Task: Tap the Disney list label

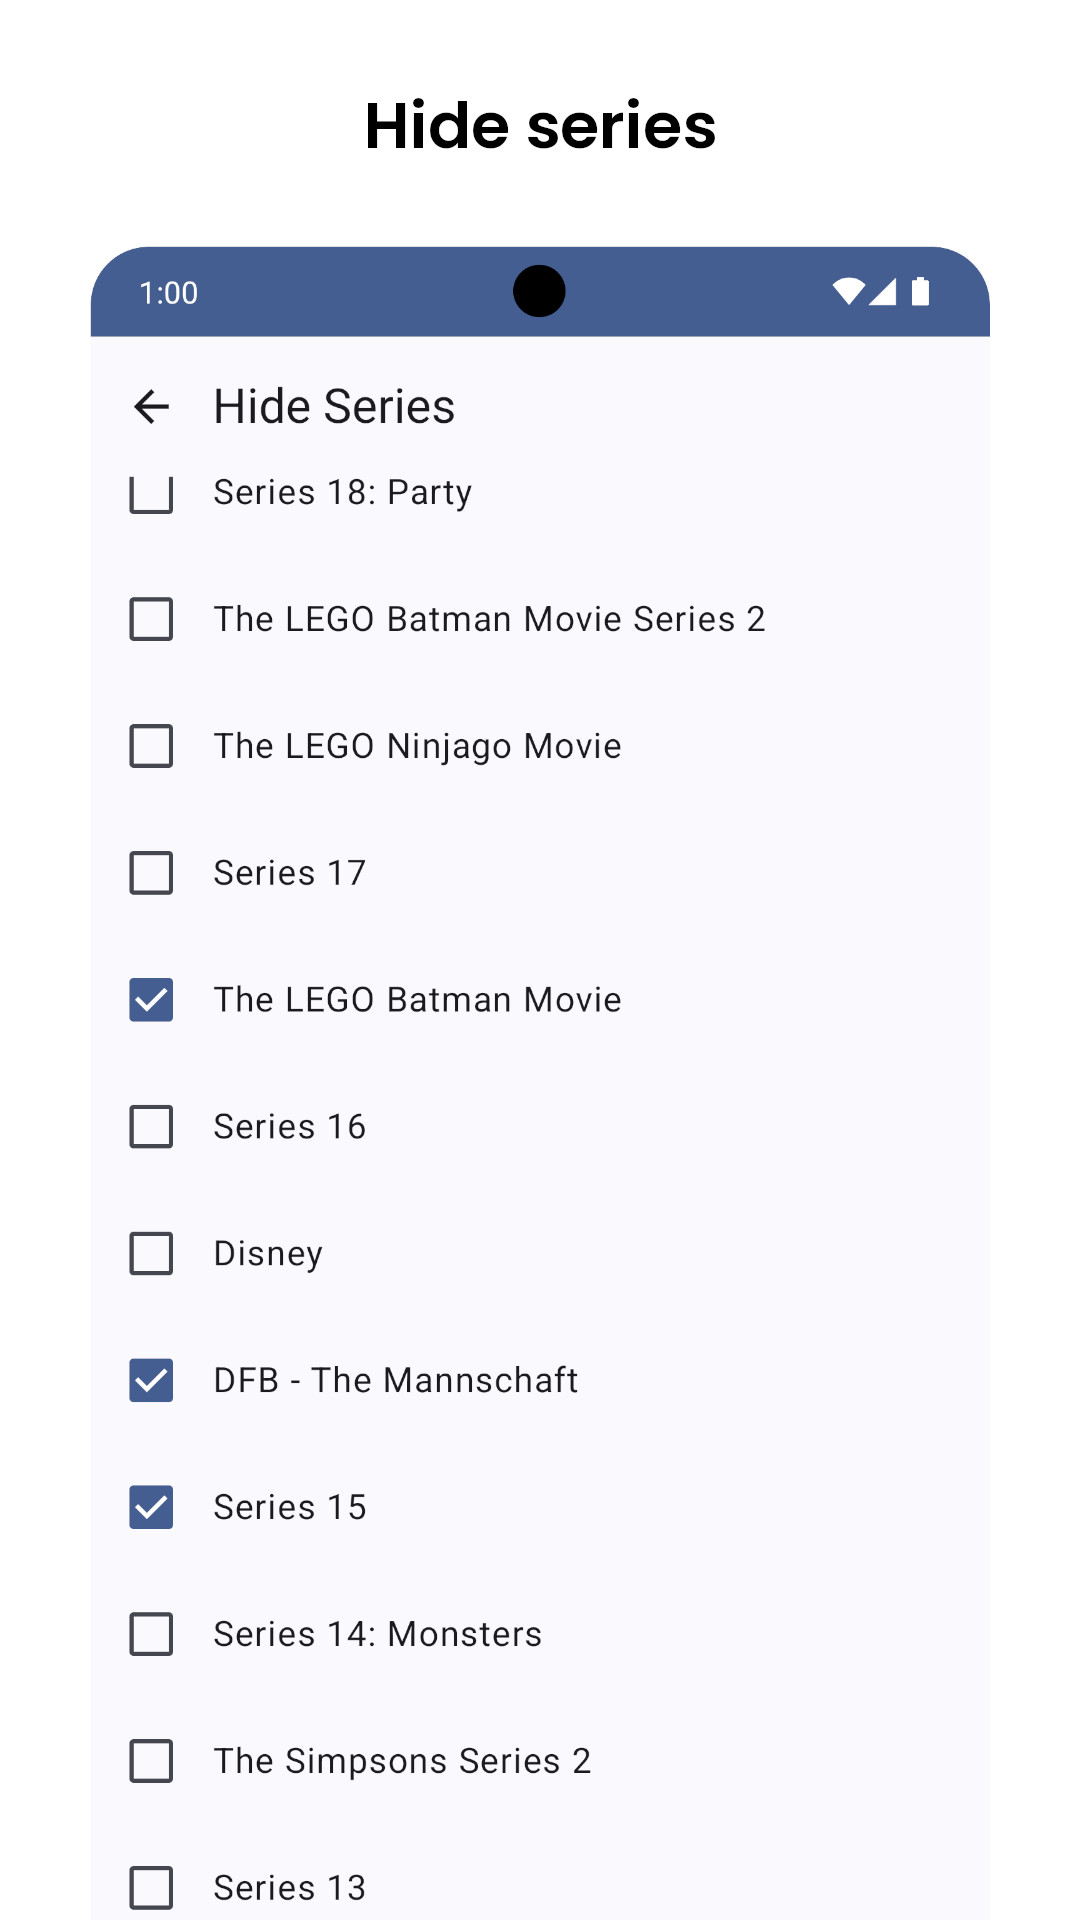Action: tap(268, 1254)
